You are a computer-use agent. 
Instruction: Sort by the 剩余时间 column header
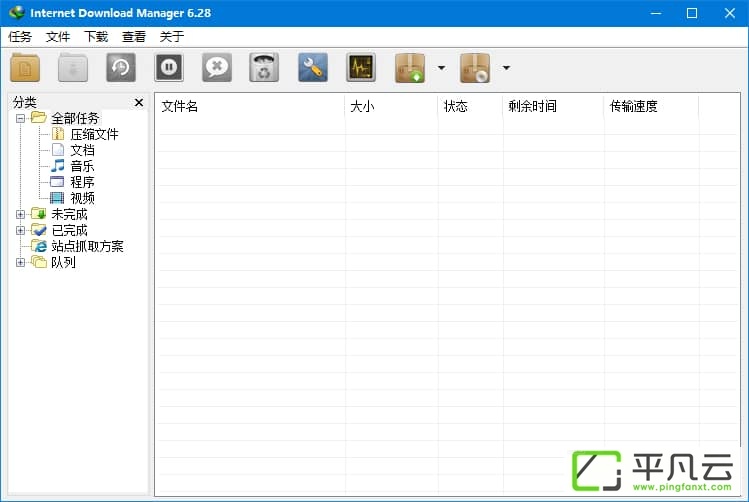[x=553, y=106]
